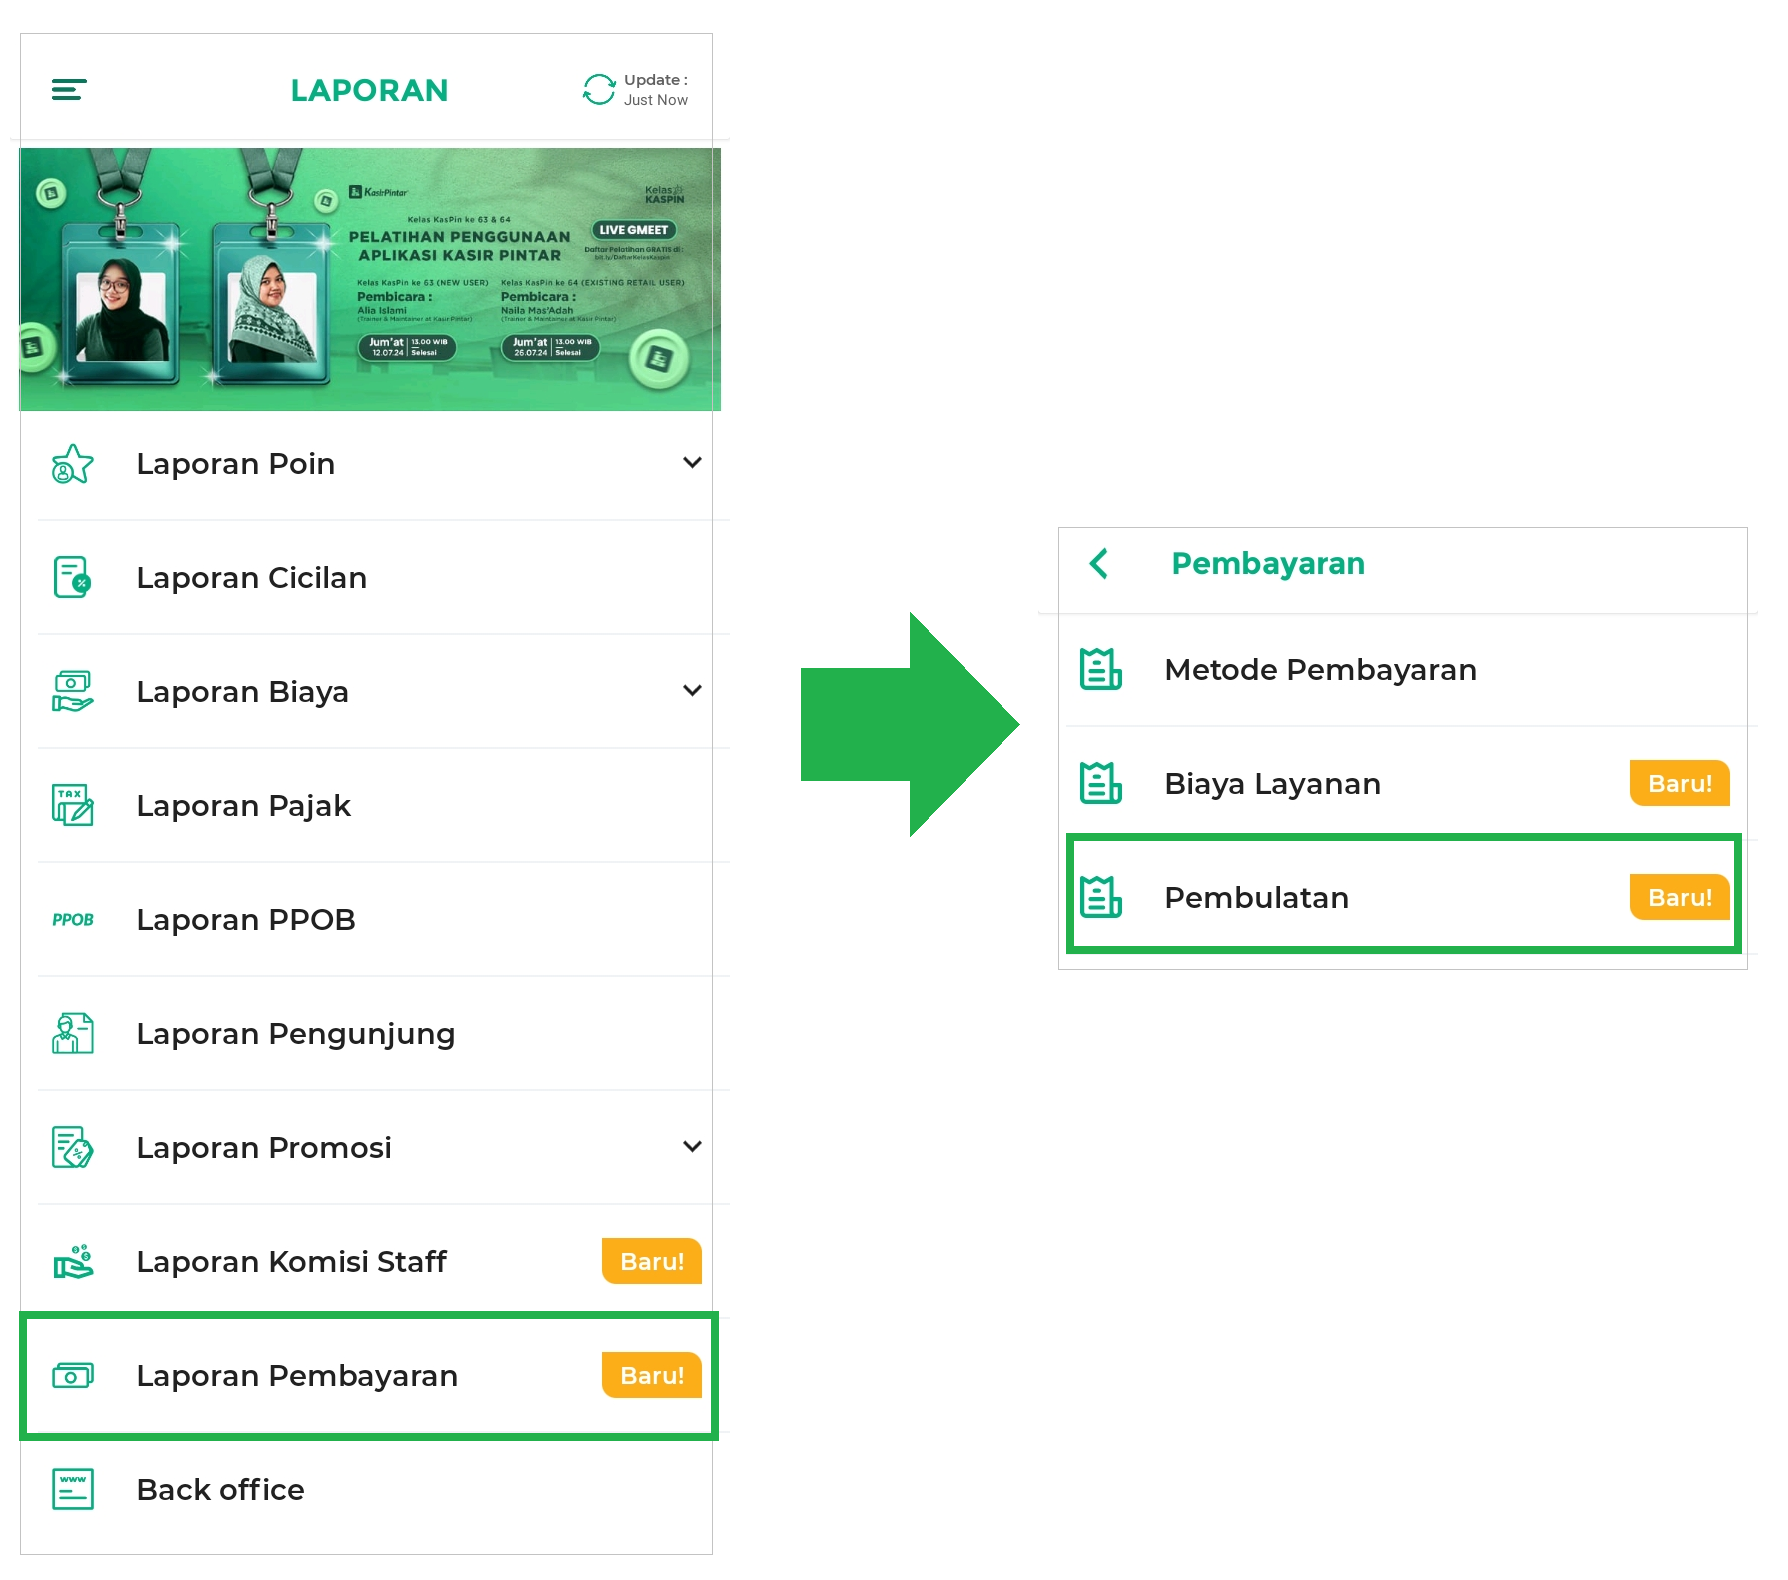Expand the Laporan Promosi chevron
1788x1580 pixels.
tap(692, 1147)
